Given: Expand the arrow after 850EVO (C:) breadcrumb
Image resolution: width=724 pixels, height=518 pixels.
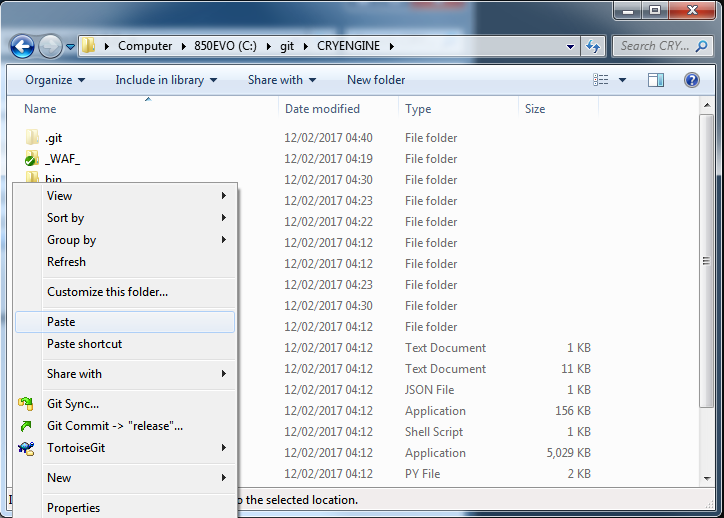Looking at the screenshot, I should 269,46.
